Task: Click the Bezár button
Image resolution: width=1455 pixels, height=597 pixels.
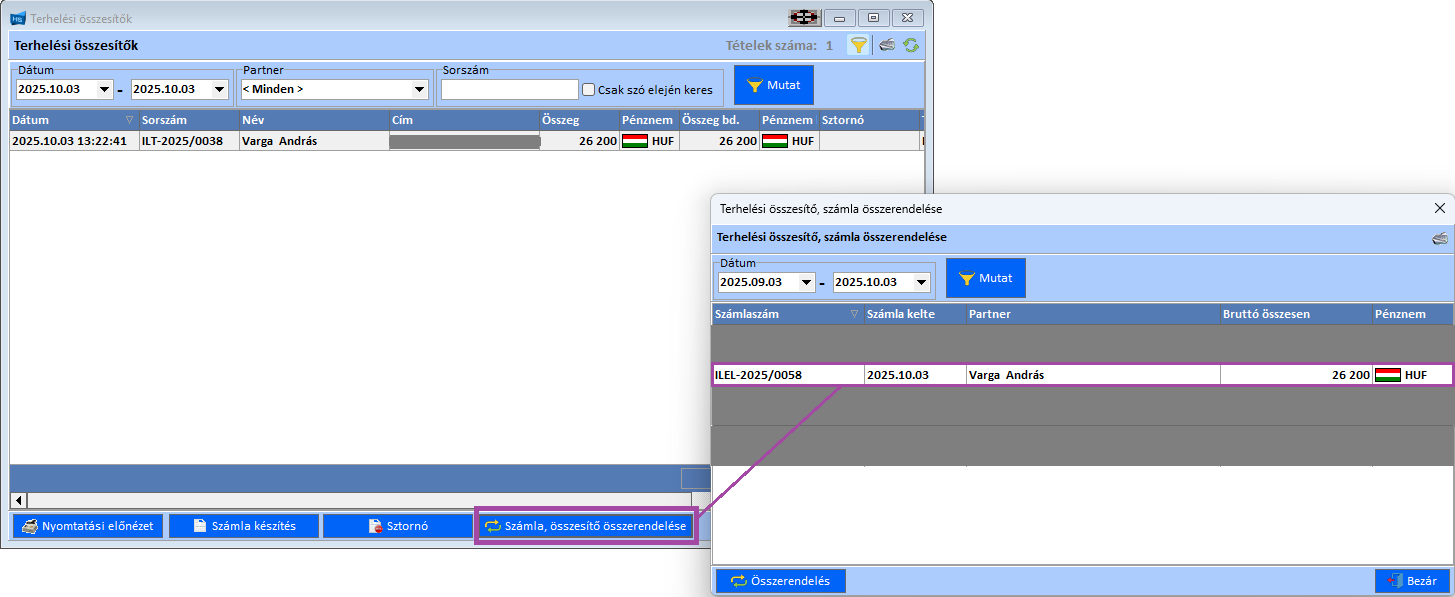Action: pyautogui.click(x=1411, y=581)
